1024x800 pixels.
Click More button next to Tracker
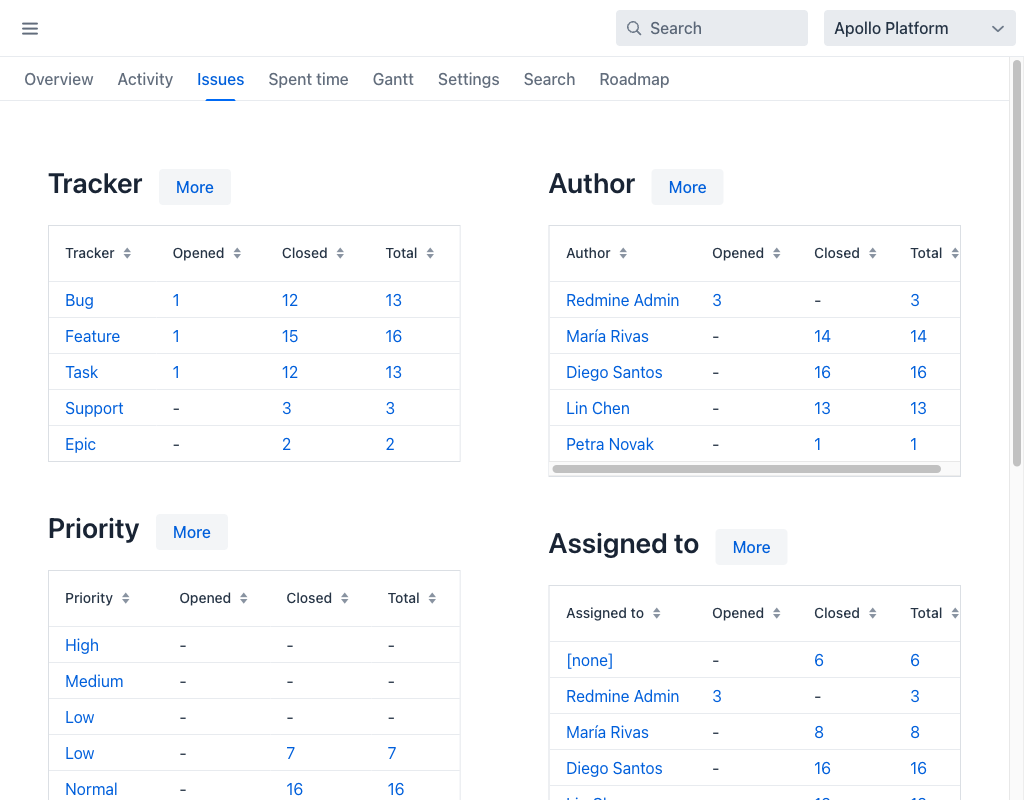pyautogui.click(x=195, y=187)
